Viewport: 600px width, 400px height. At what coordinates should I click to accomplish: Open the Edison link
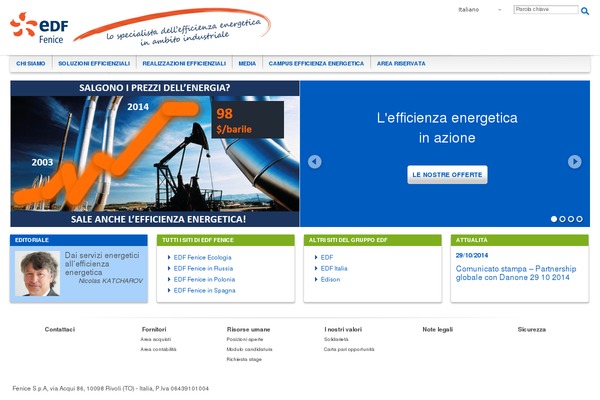[330, 279]
